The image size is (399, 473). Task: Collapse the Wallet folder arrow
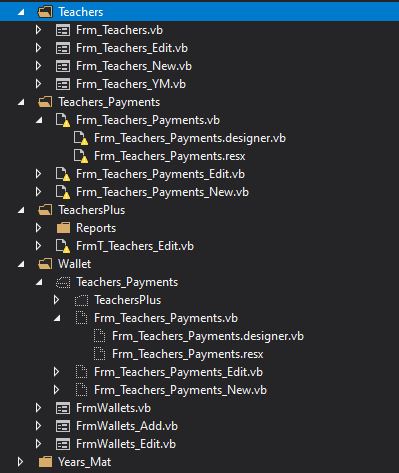(21, 264)
